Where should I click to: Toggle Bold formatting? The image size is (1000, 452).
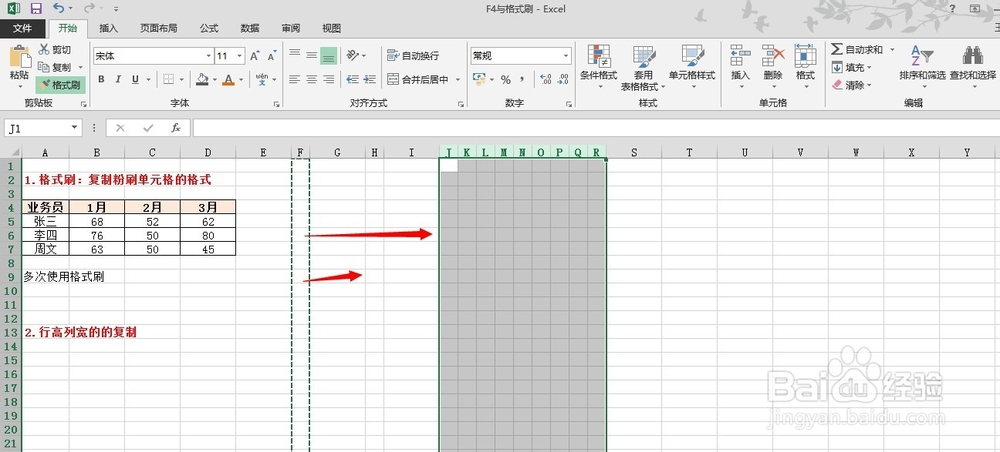click(101, 80)
